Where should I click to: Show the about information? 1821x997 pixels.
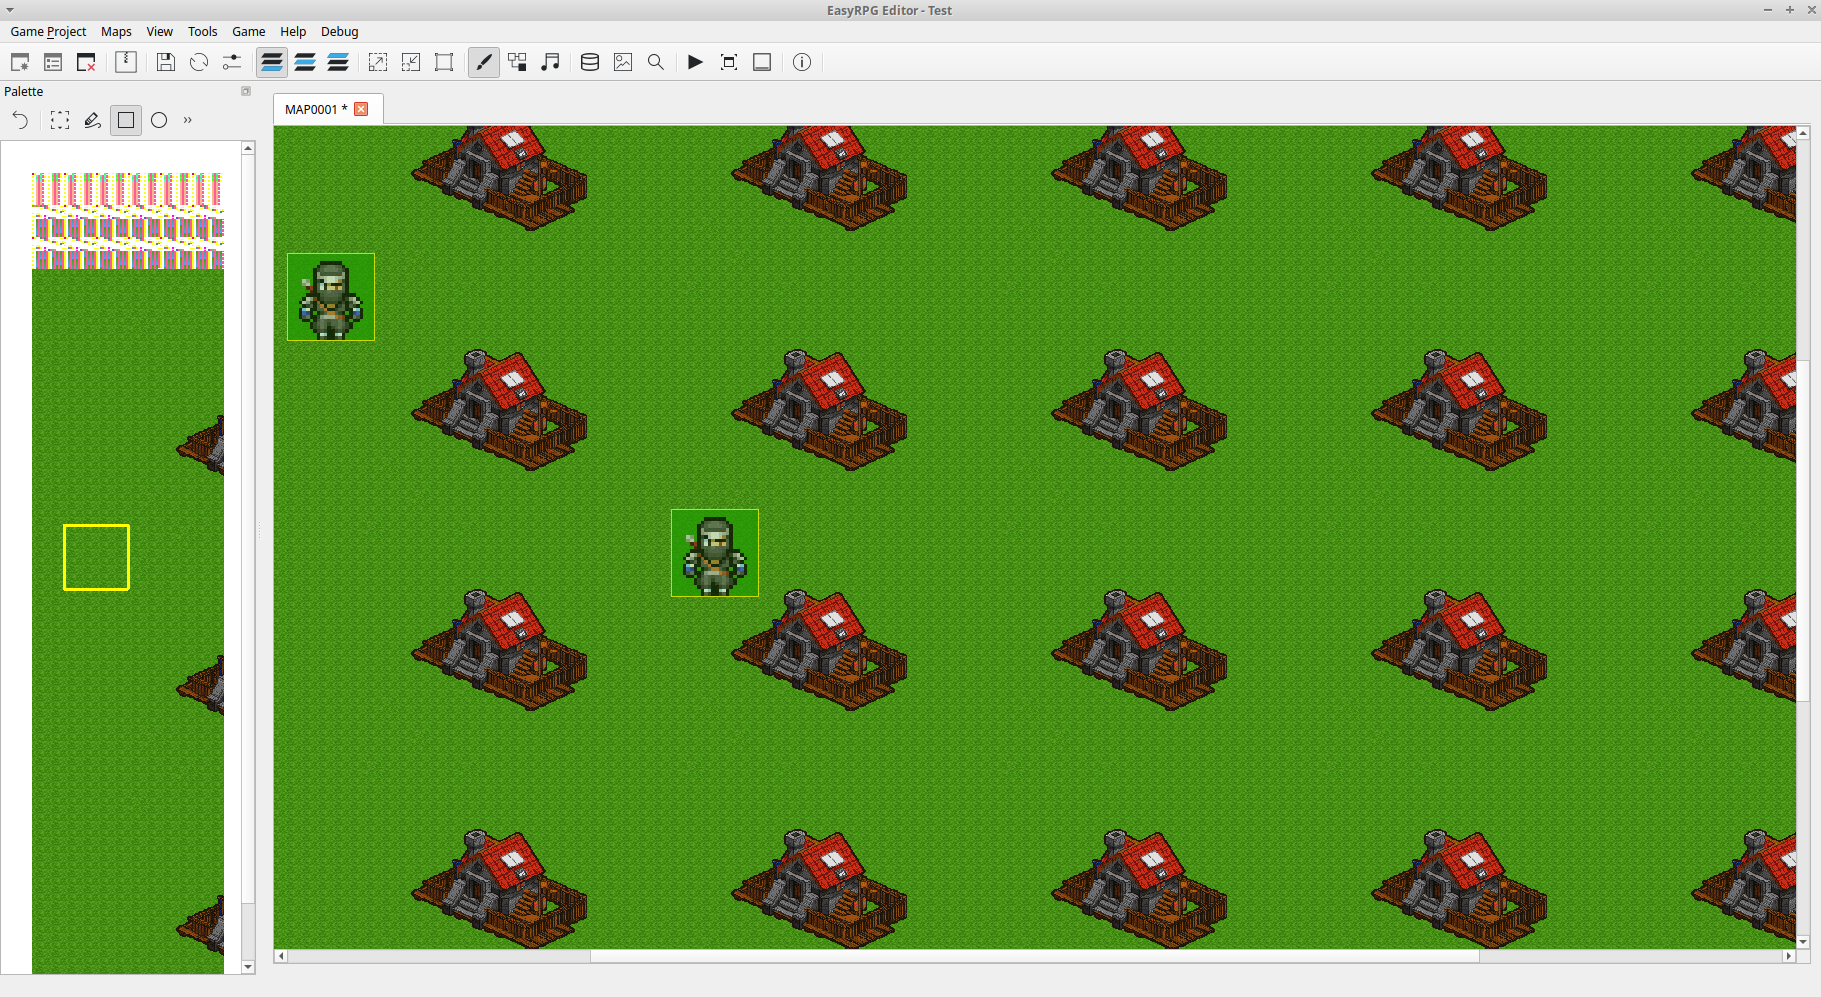pos(802,62)
